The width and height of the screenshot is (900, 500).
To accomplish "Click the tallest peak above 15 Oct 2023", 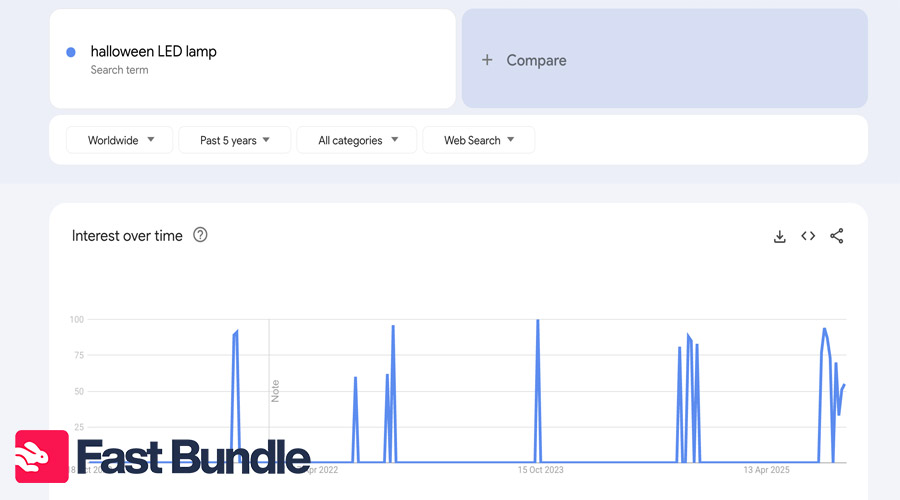I will point(538,322).
